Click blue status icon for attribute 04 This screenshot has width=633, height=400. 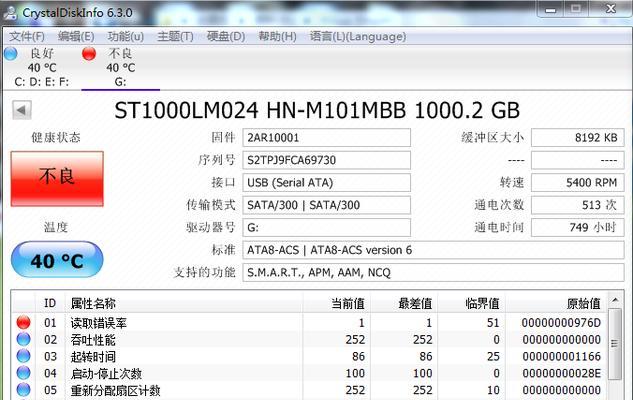[x=23, y=373]
